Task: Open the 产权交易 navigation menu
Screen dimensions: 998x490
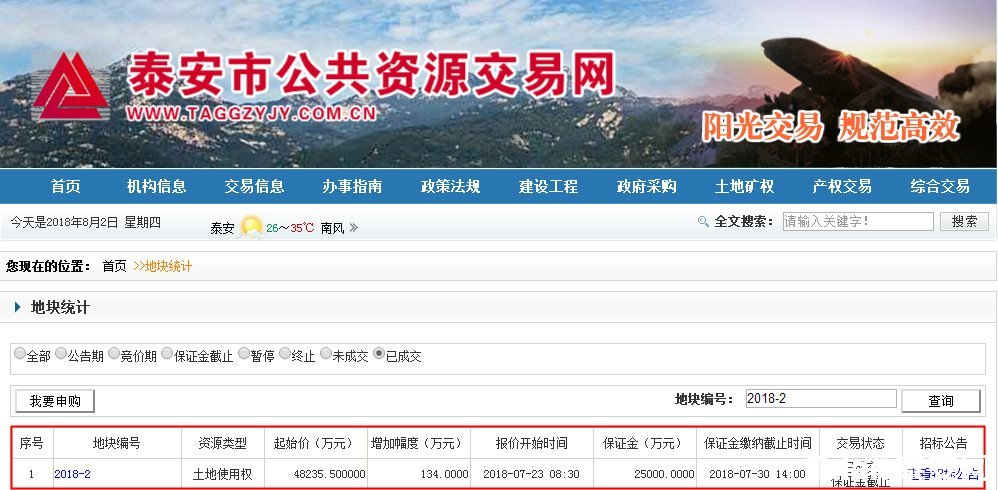Action: click(841, 186)
